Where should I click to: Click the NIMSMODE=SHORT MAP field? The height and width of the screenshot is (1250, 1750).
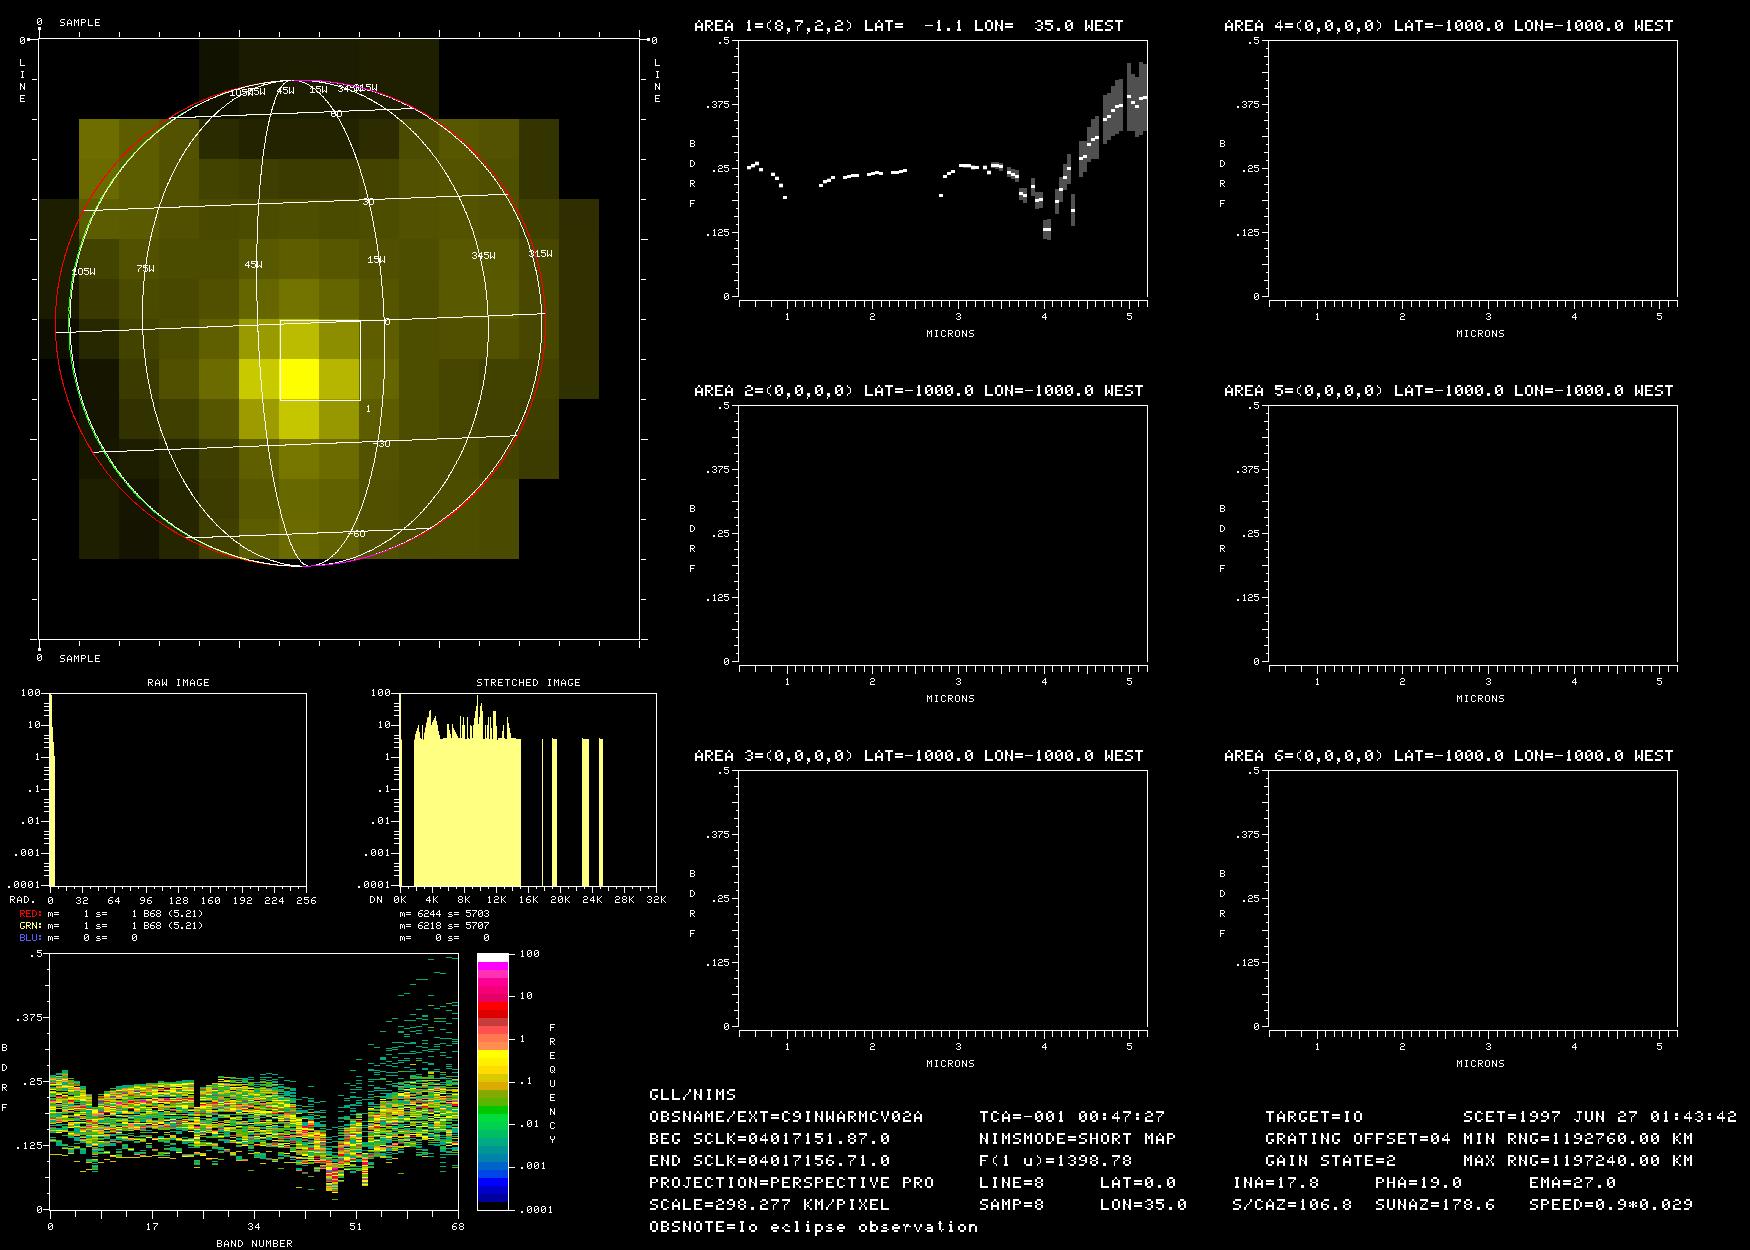click(1077, 1139)
